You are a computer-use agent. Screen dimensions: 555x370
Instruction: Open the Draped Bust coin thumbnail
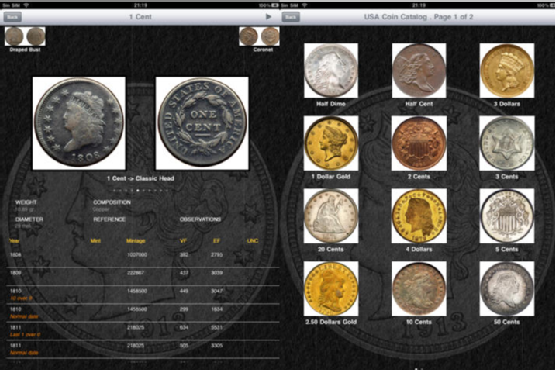click(x=25, y=36)
